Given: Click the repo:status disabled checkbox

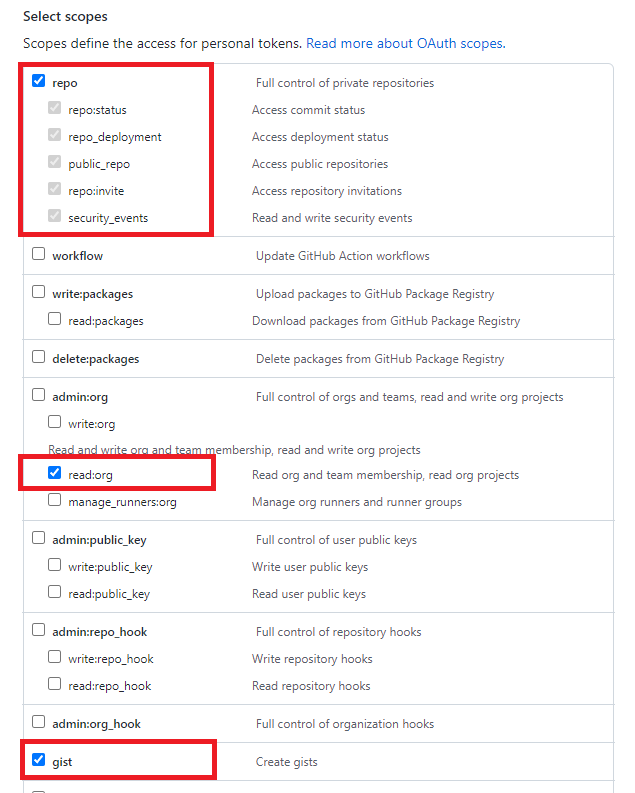Looking at the screenshot, I should (55, 108).
